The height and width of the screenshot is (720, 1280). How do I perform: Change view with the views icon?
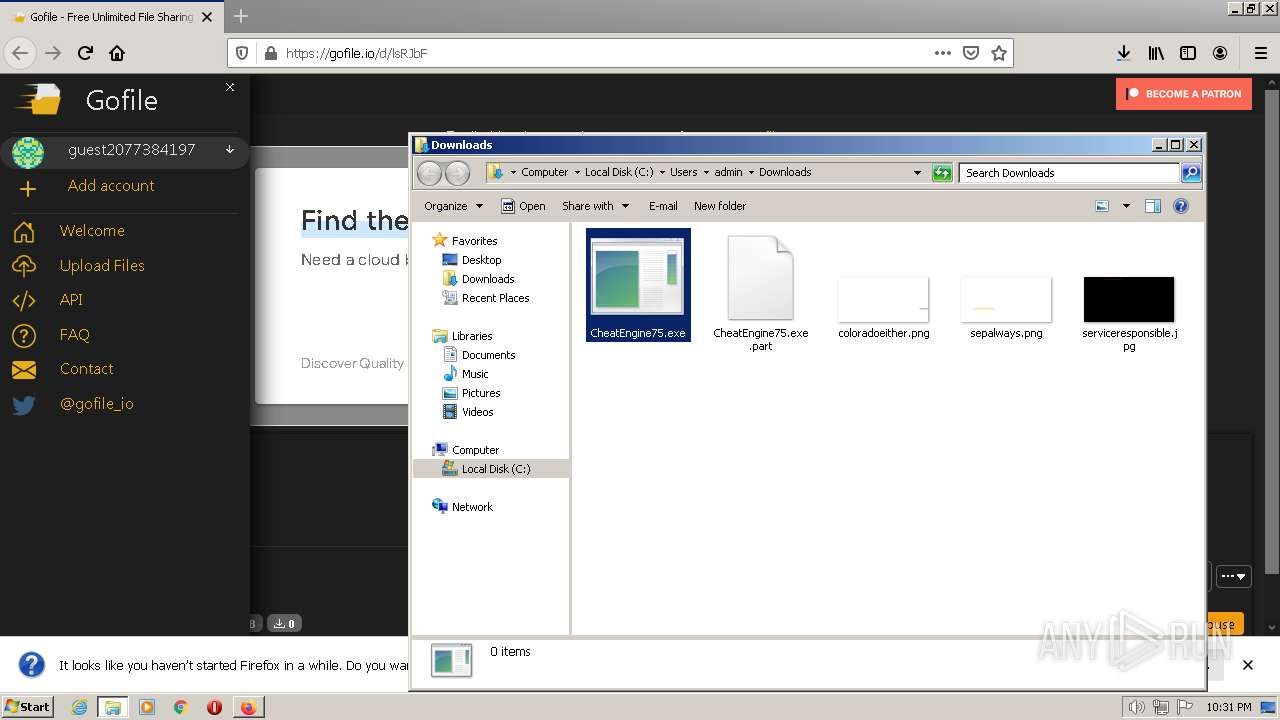[x=1102, y=206]
